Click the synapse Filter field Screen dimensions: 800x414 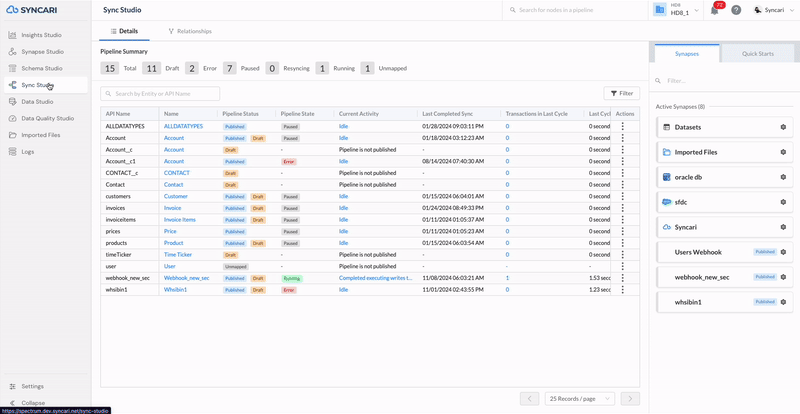point(723,81)
